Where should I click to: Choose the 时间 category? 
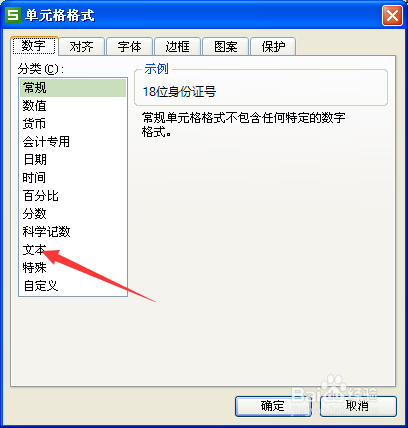73,178
